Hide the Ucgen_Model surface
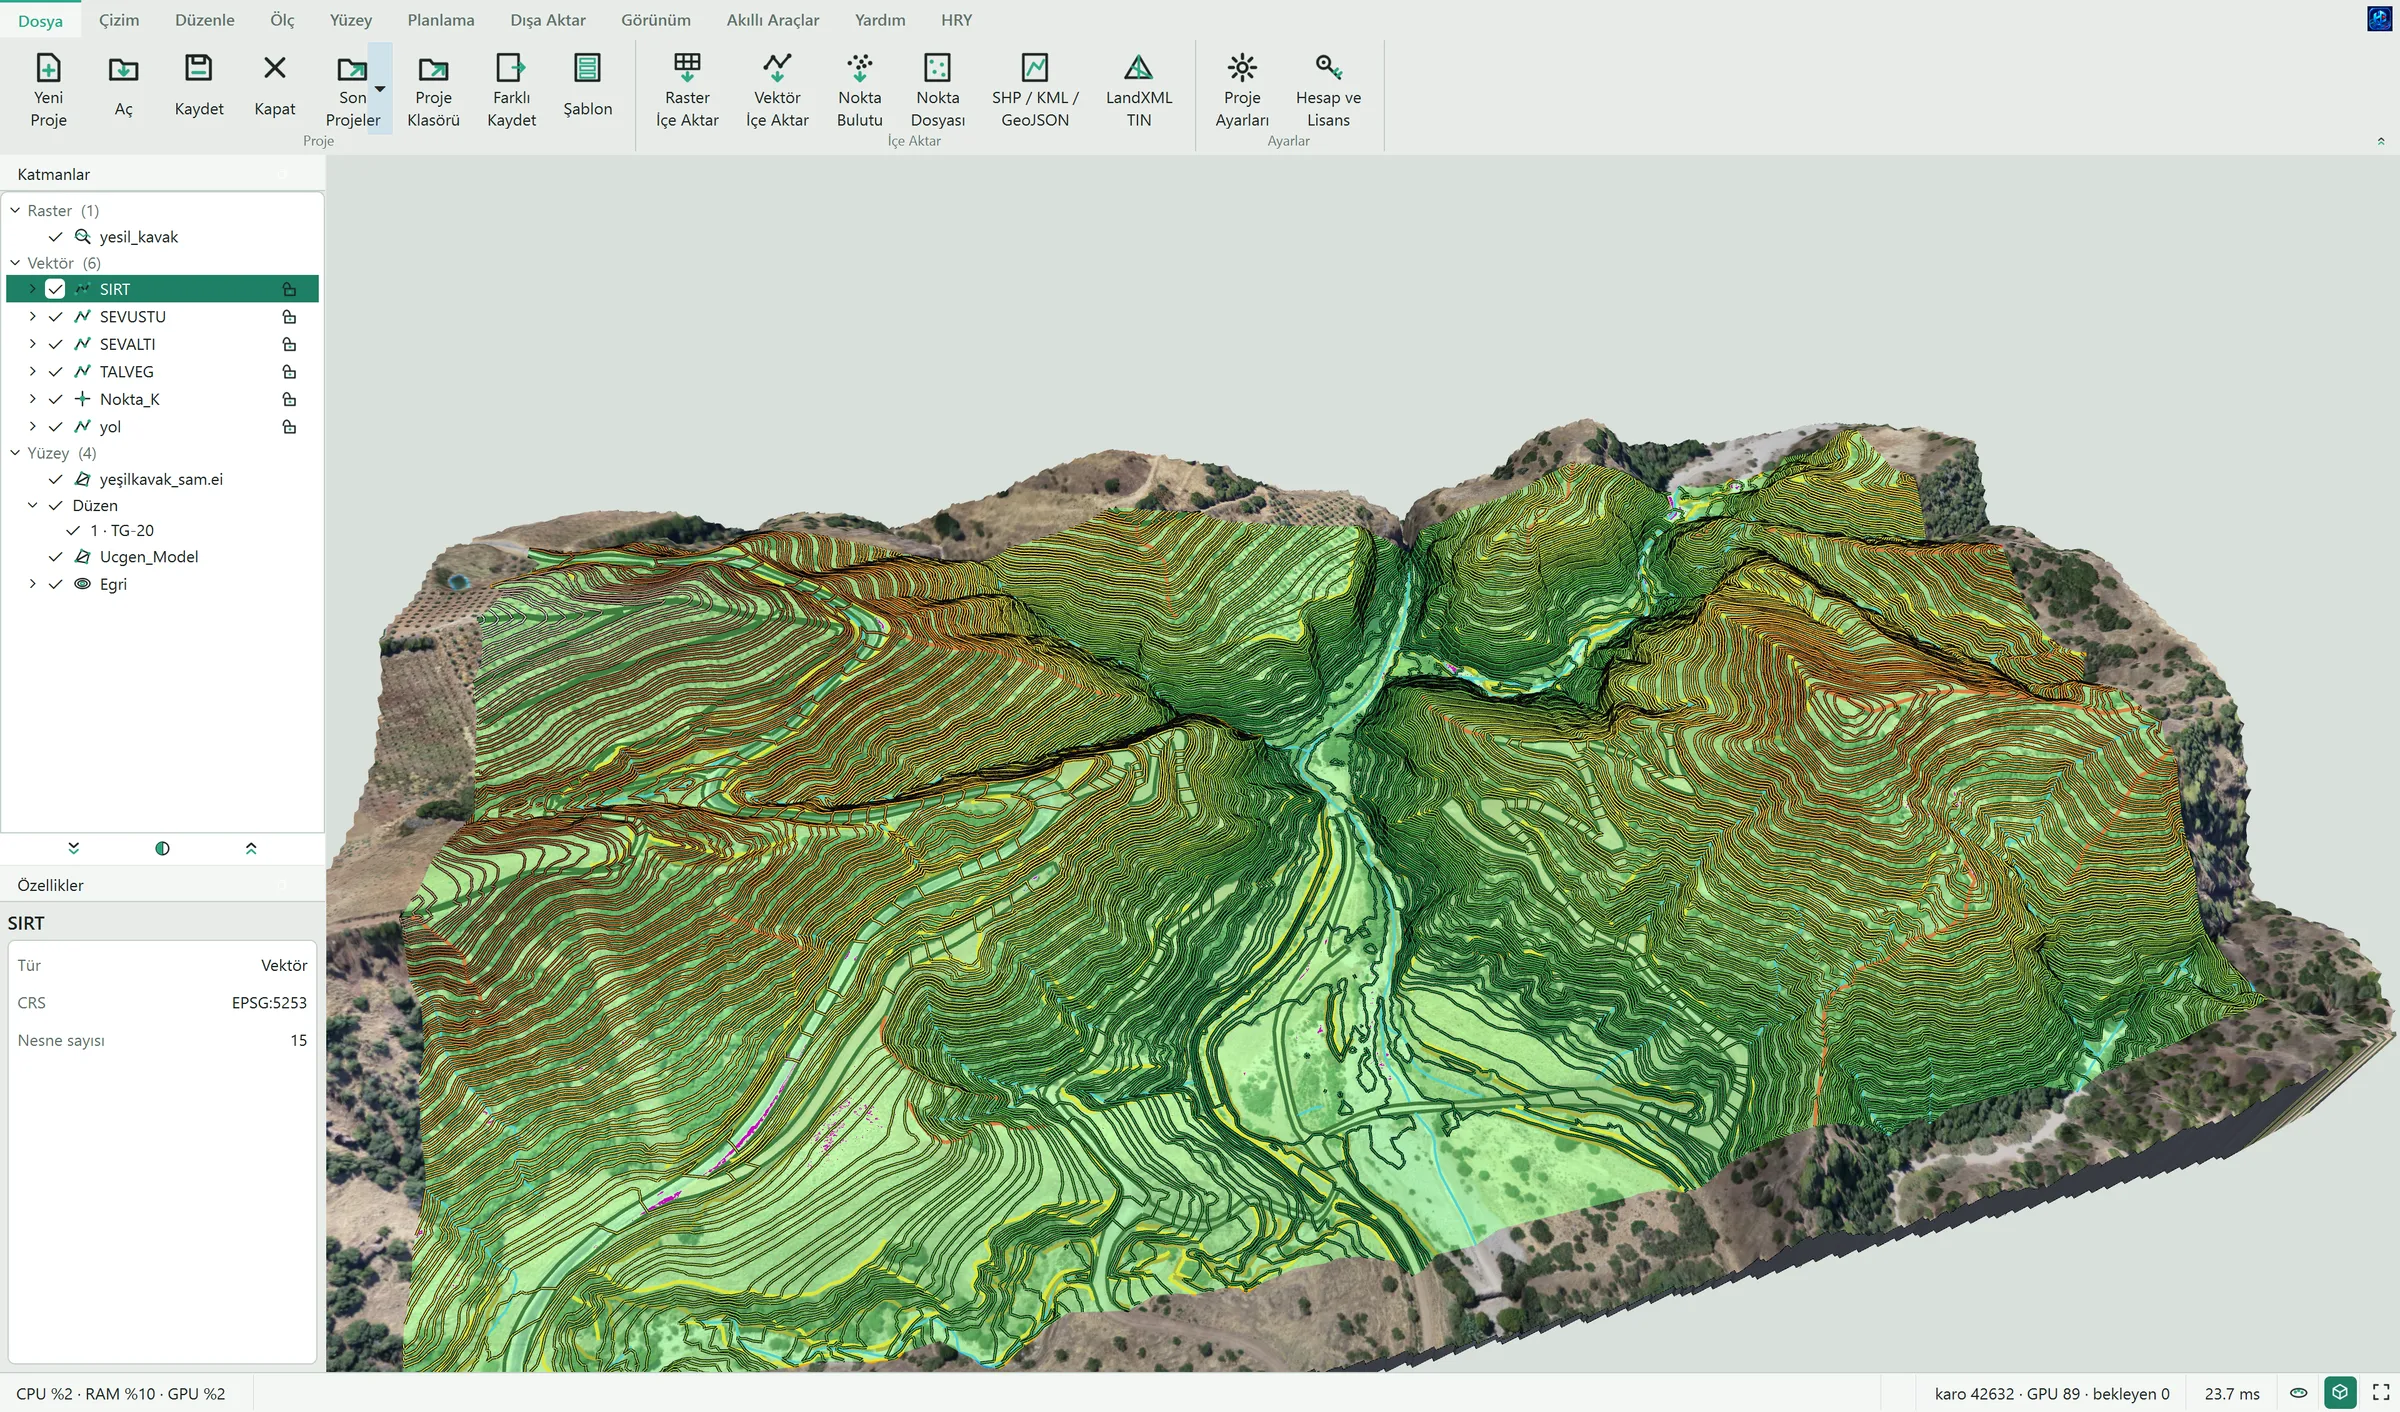 55,556
